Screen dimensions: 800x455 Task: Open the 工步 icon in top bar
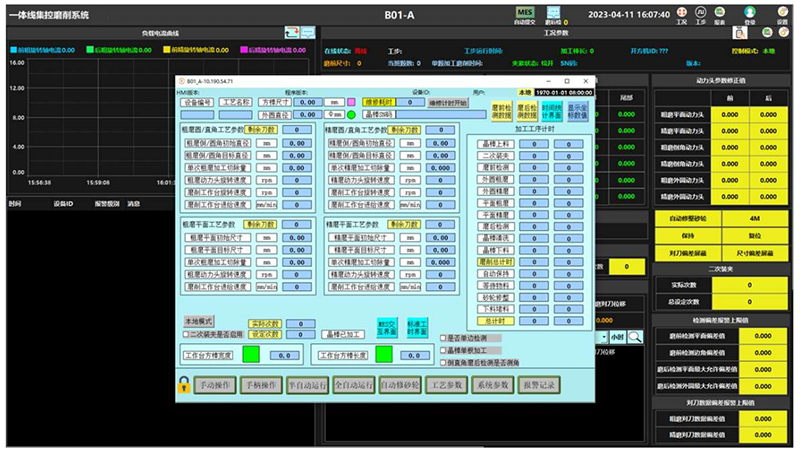(700, 14)
